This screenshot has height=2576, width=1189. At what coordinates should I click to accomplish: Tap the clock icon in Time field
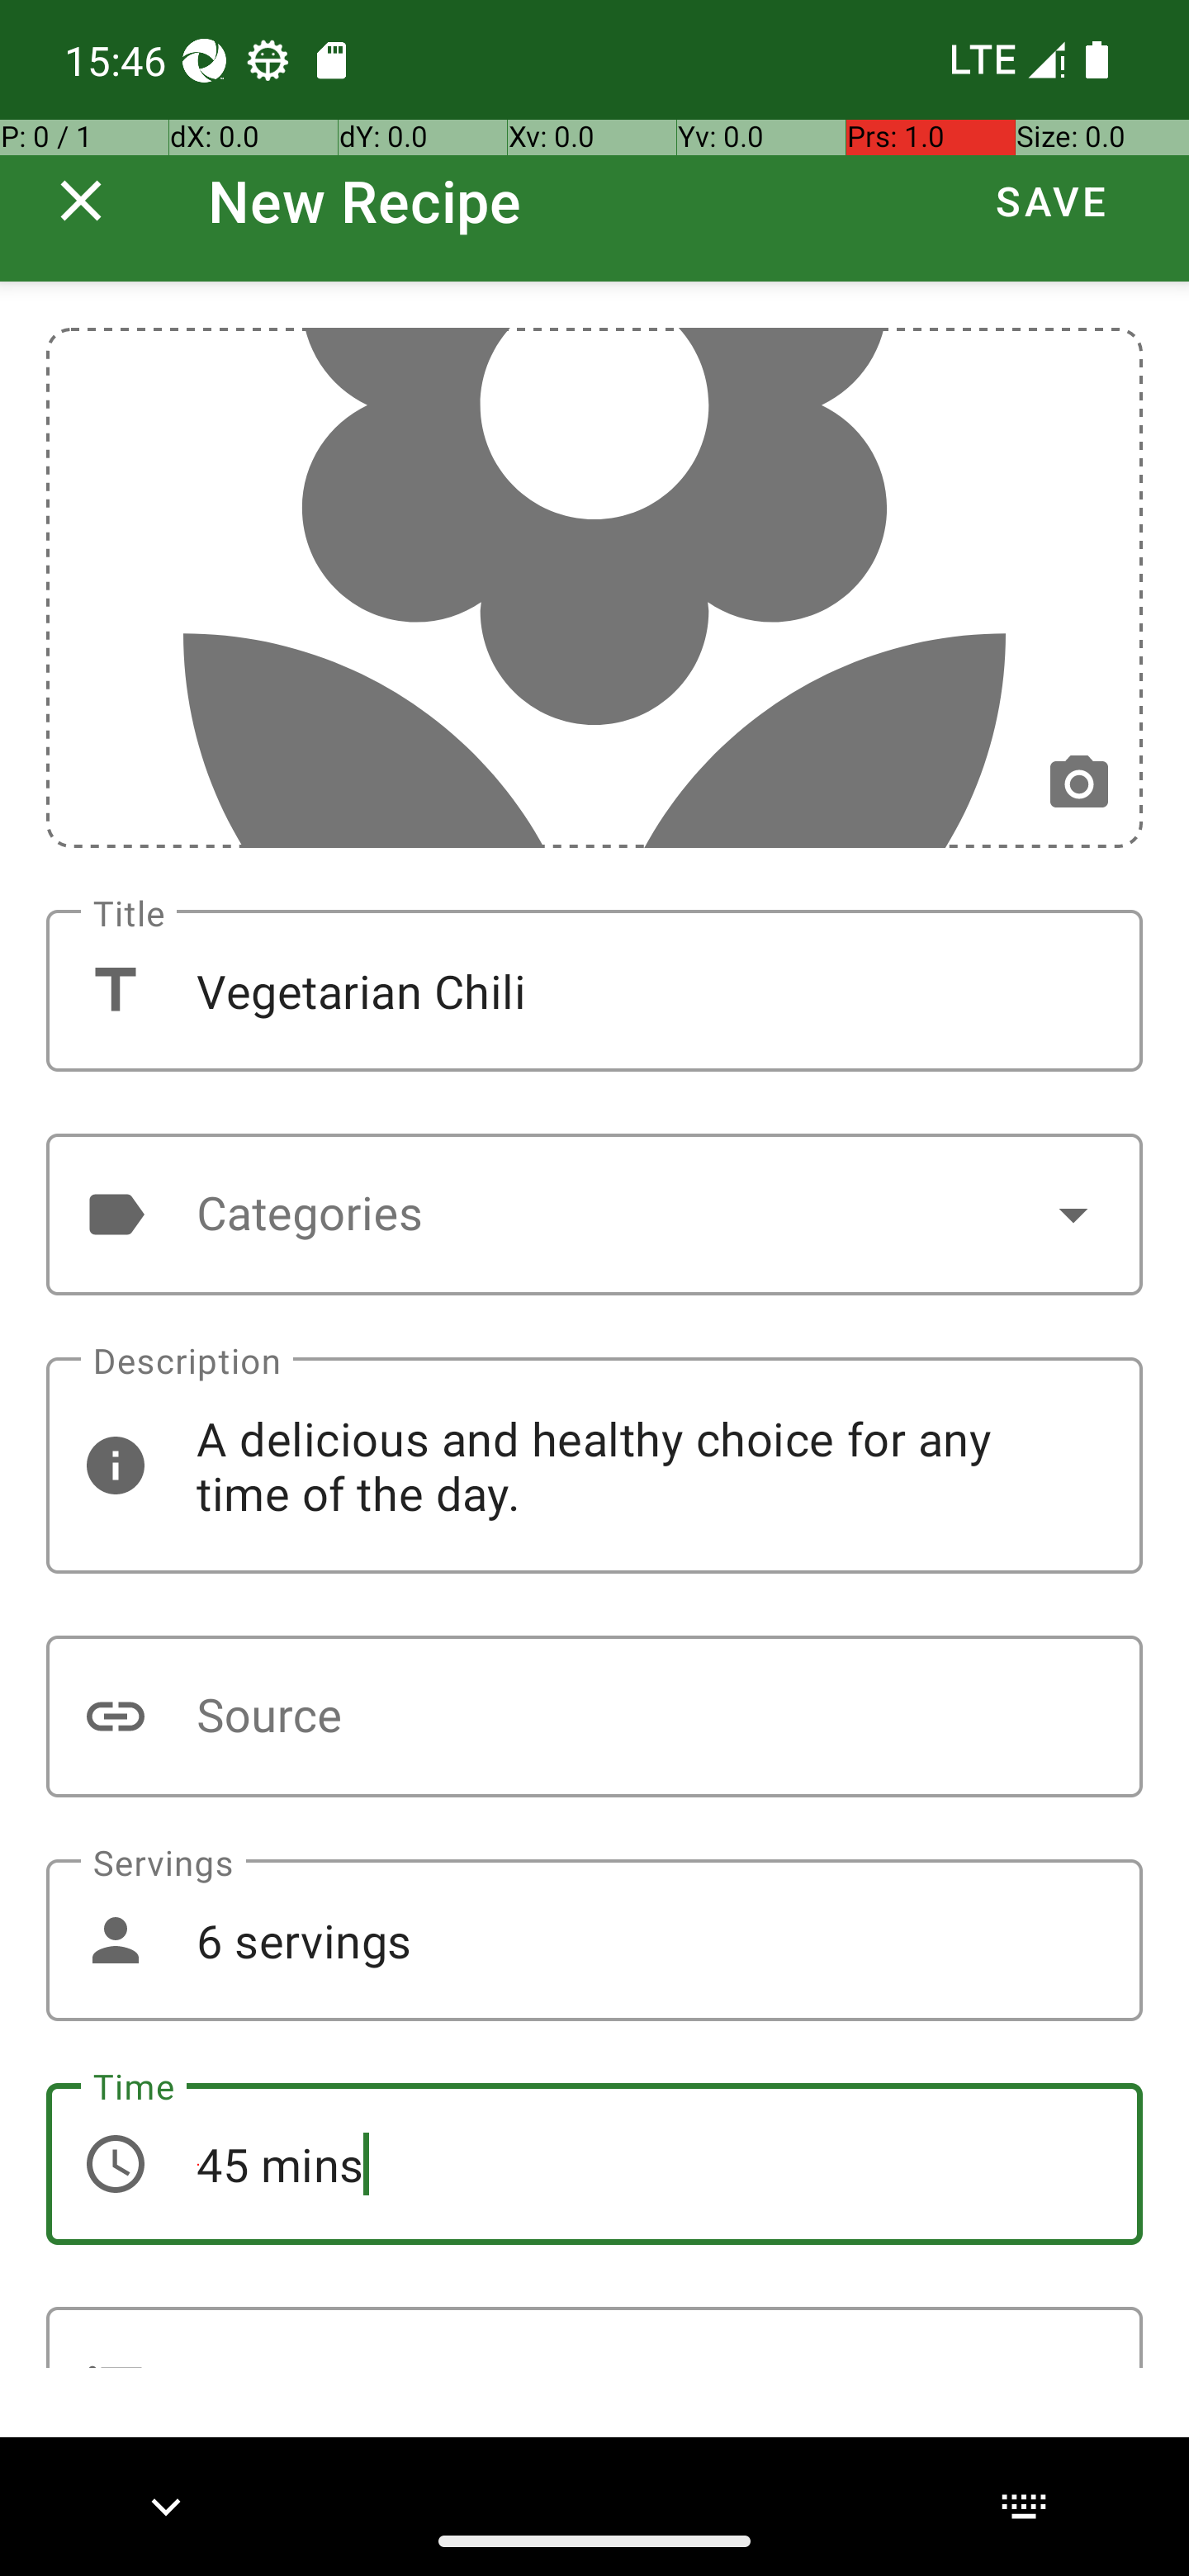[116, 2164]
